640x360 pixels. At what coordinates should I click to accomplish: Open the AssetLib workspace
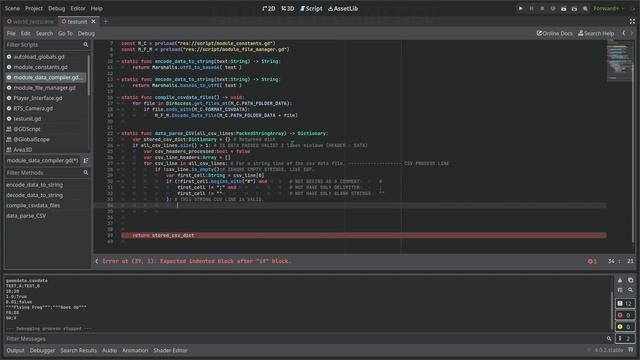click(343, 9)
